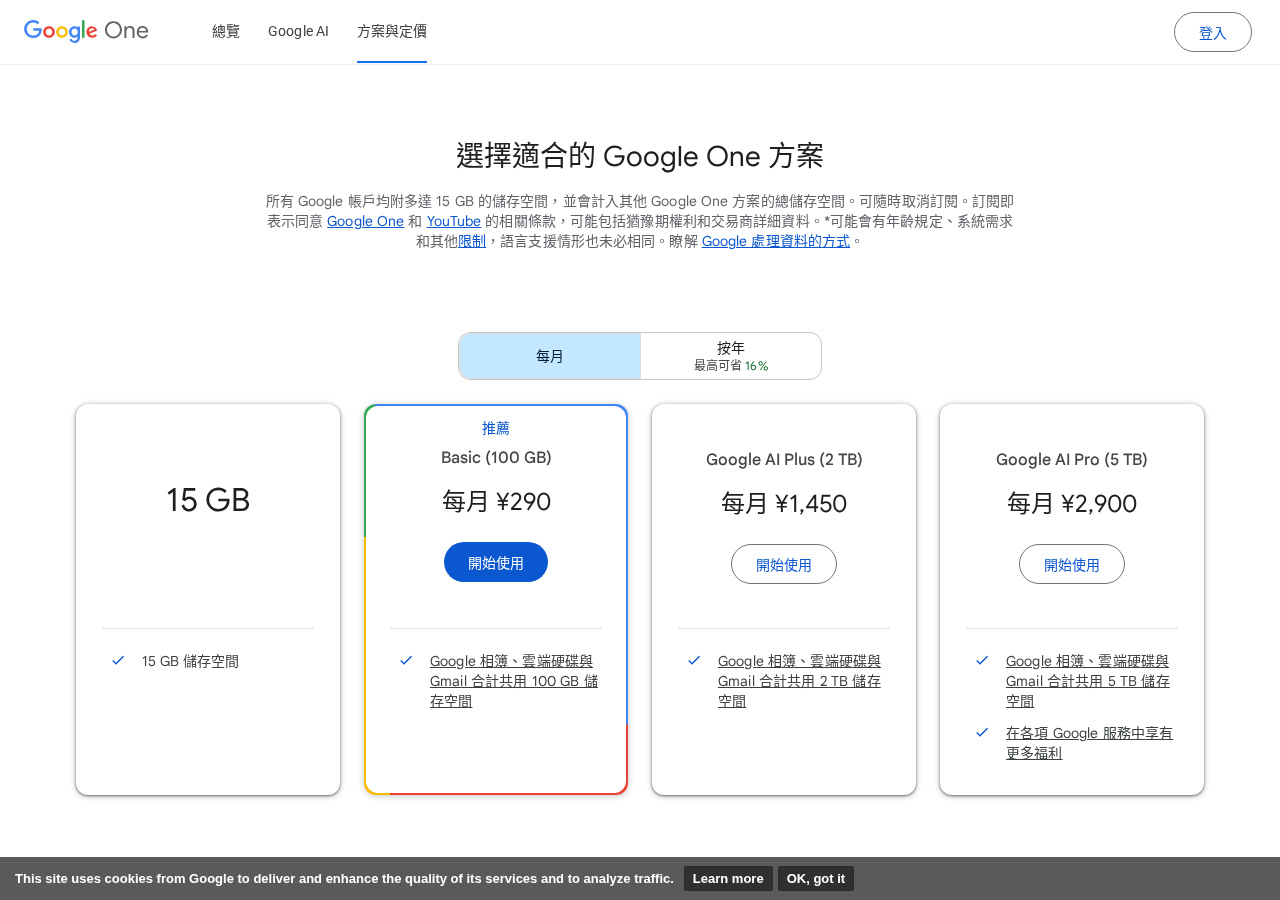Viewport: 1280px width, 900px height.
Task: Open the 限制 restrictions link
Action: tap(472, 241)
